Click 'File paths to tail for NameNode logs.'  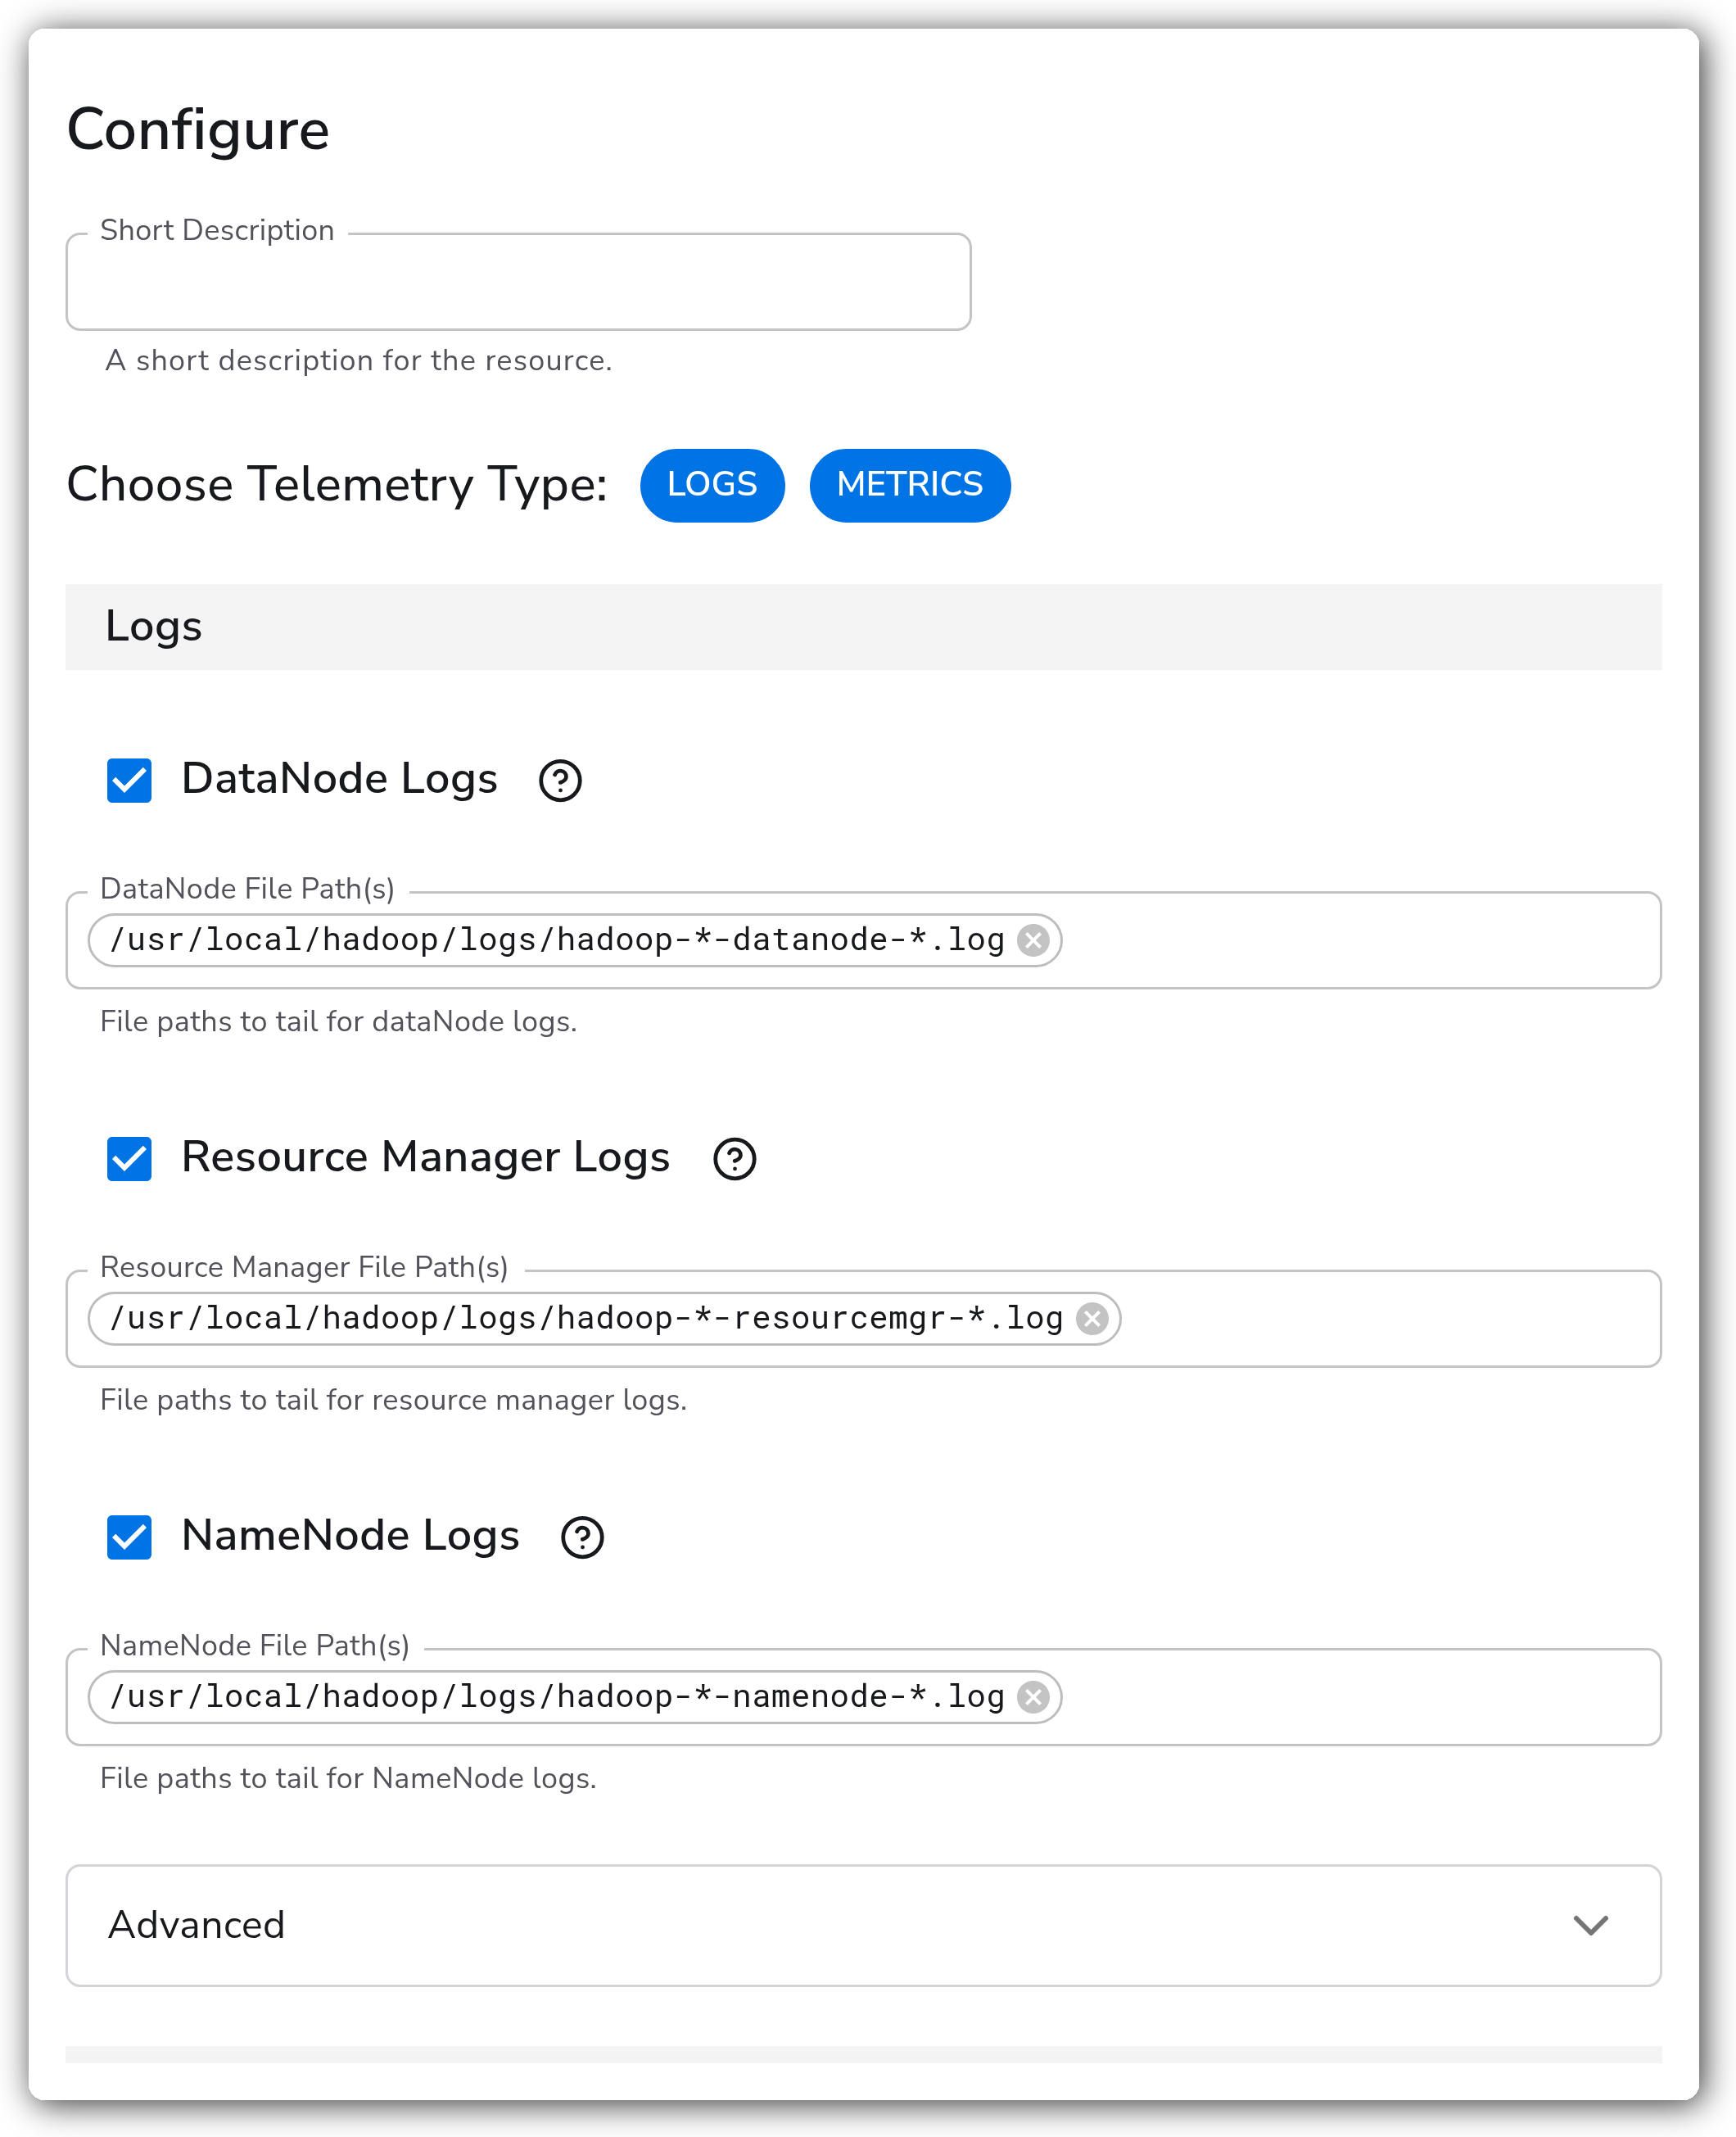point(348,1778)
